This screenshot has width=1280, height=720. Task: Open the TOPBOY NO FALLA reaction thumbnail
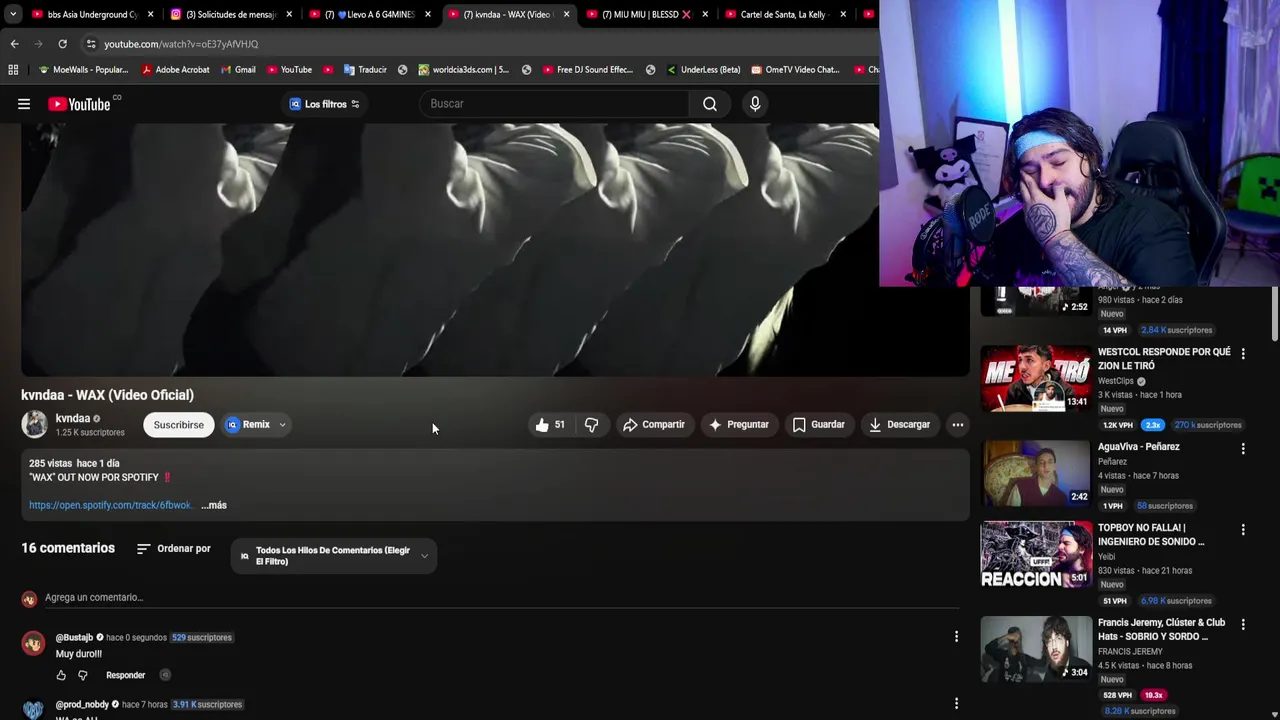1035,554
